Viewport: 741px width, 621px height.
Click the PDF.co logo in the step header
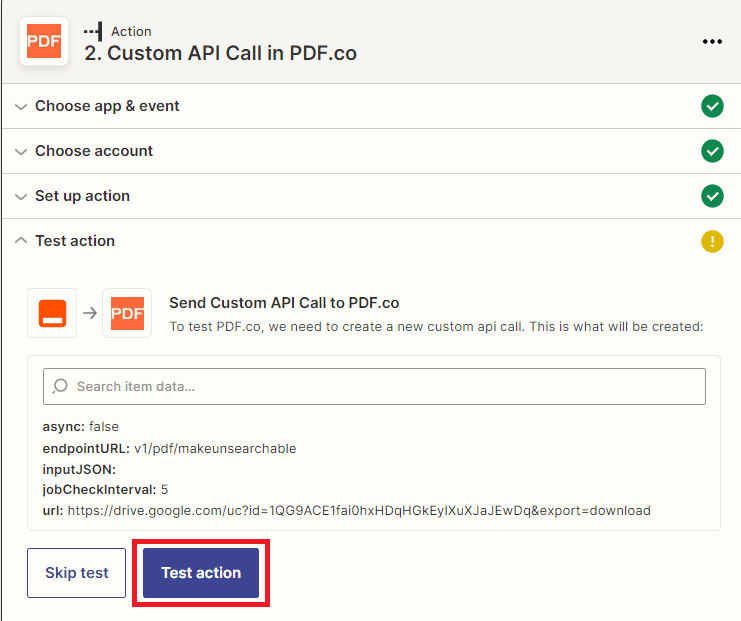44,42
